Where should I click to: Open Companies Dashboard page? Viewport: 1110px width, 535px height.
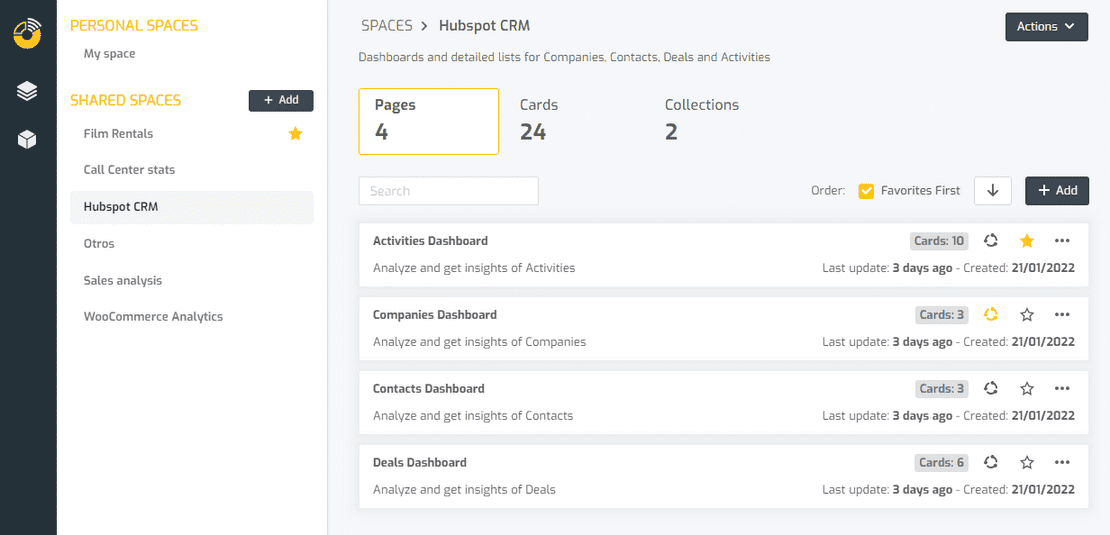(435, 314)
